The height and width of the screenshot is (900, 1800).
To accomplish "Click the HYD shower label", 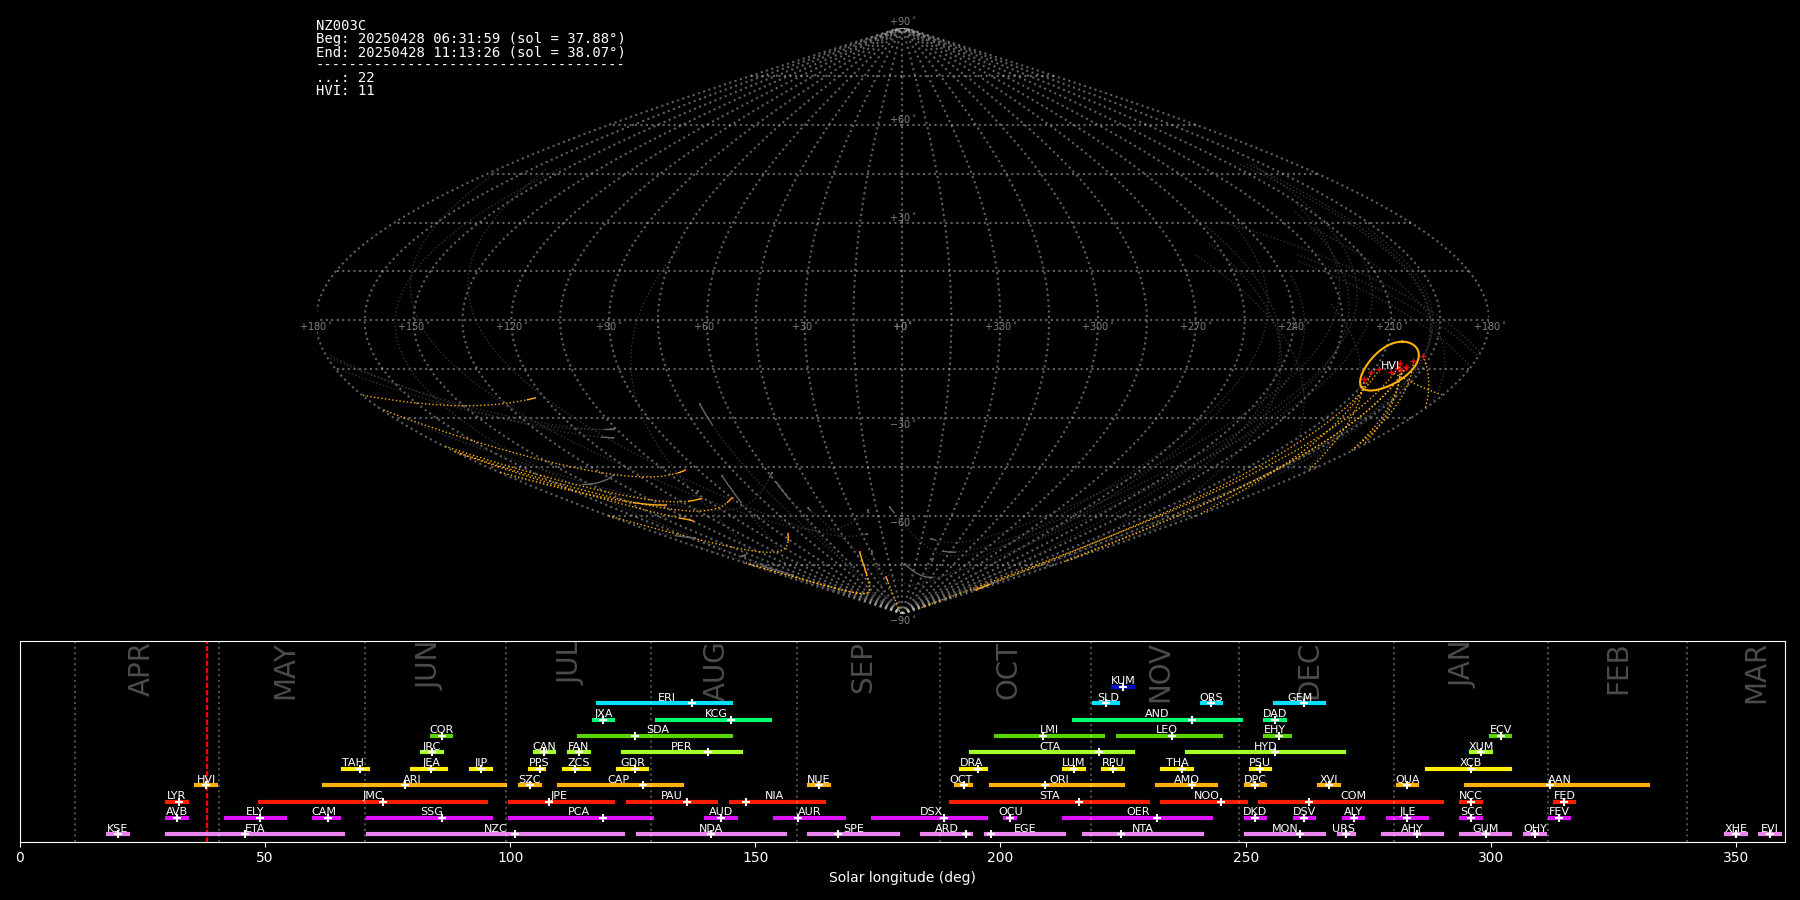I will 1265,747.
